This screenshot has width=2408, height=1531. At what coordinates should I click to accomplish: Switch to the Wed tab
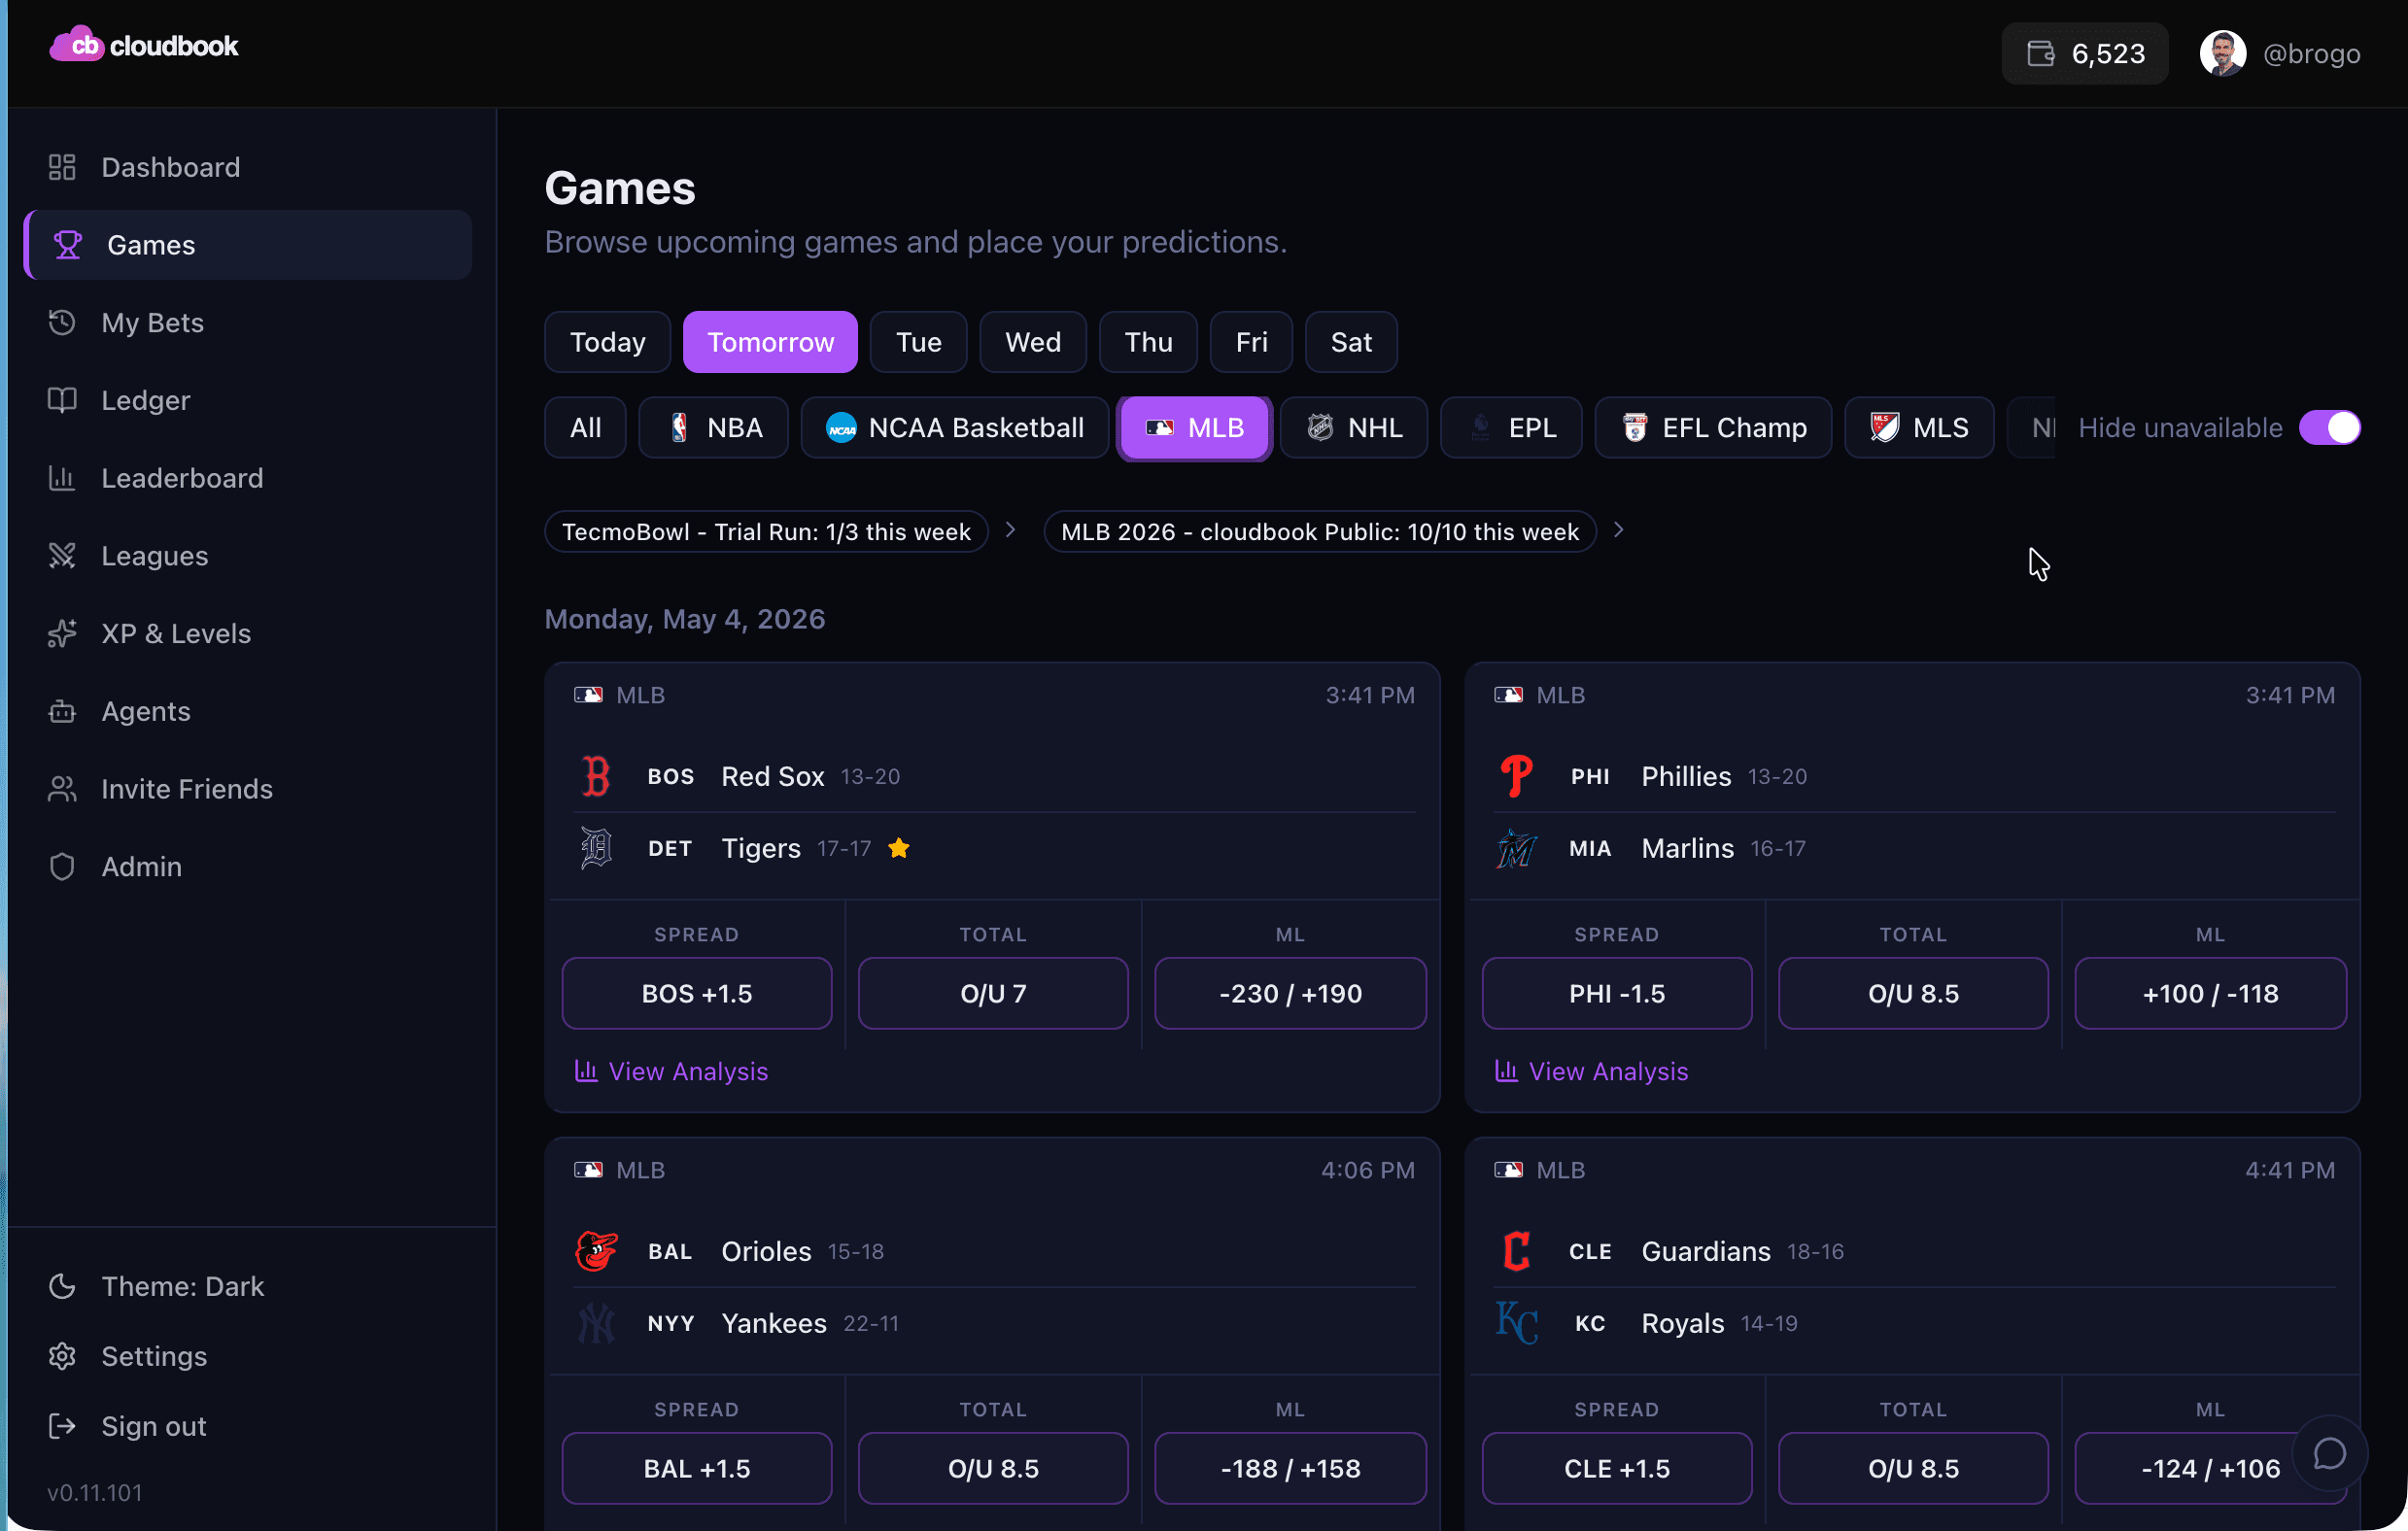click(1032, 342)
